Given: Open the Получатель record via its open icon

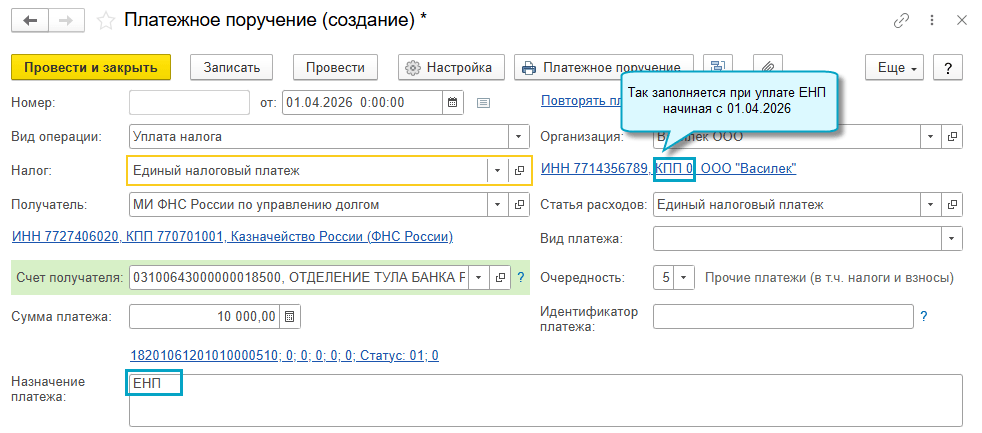Looking at the screenshot, I should coord(520,205).
